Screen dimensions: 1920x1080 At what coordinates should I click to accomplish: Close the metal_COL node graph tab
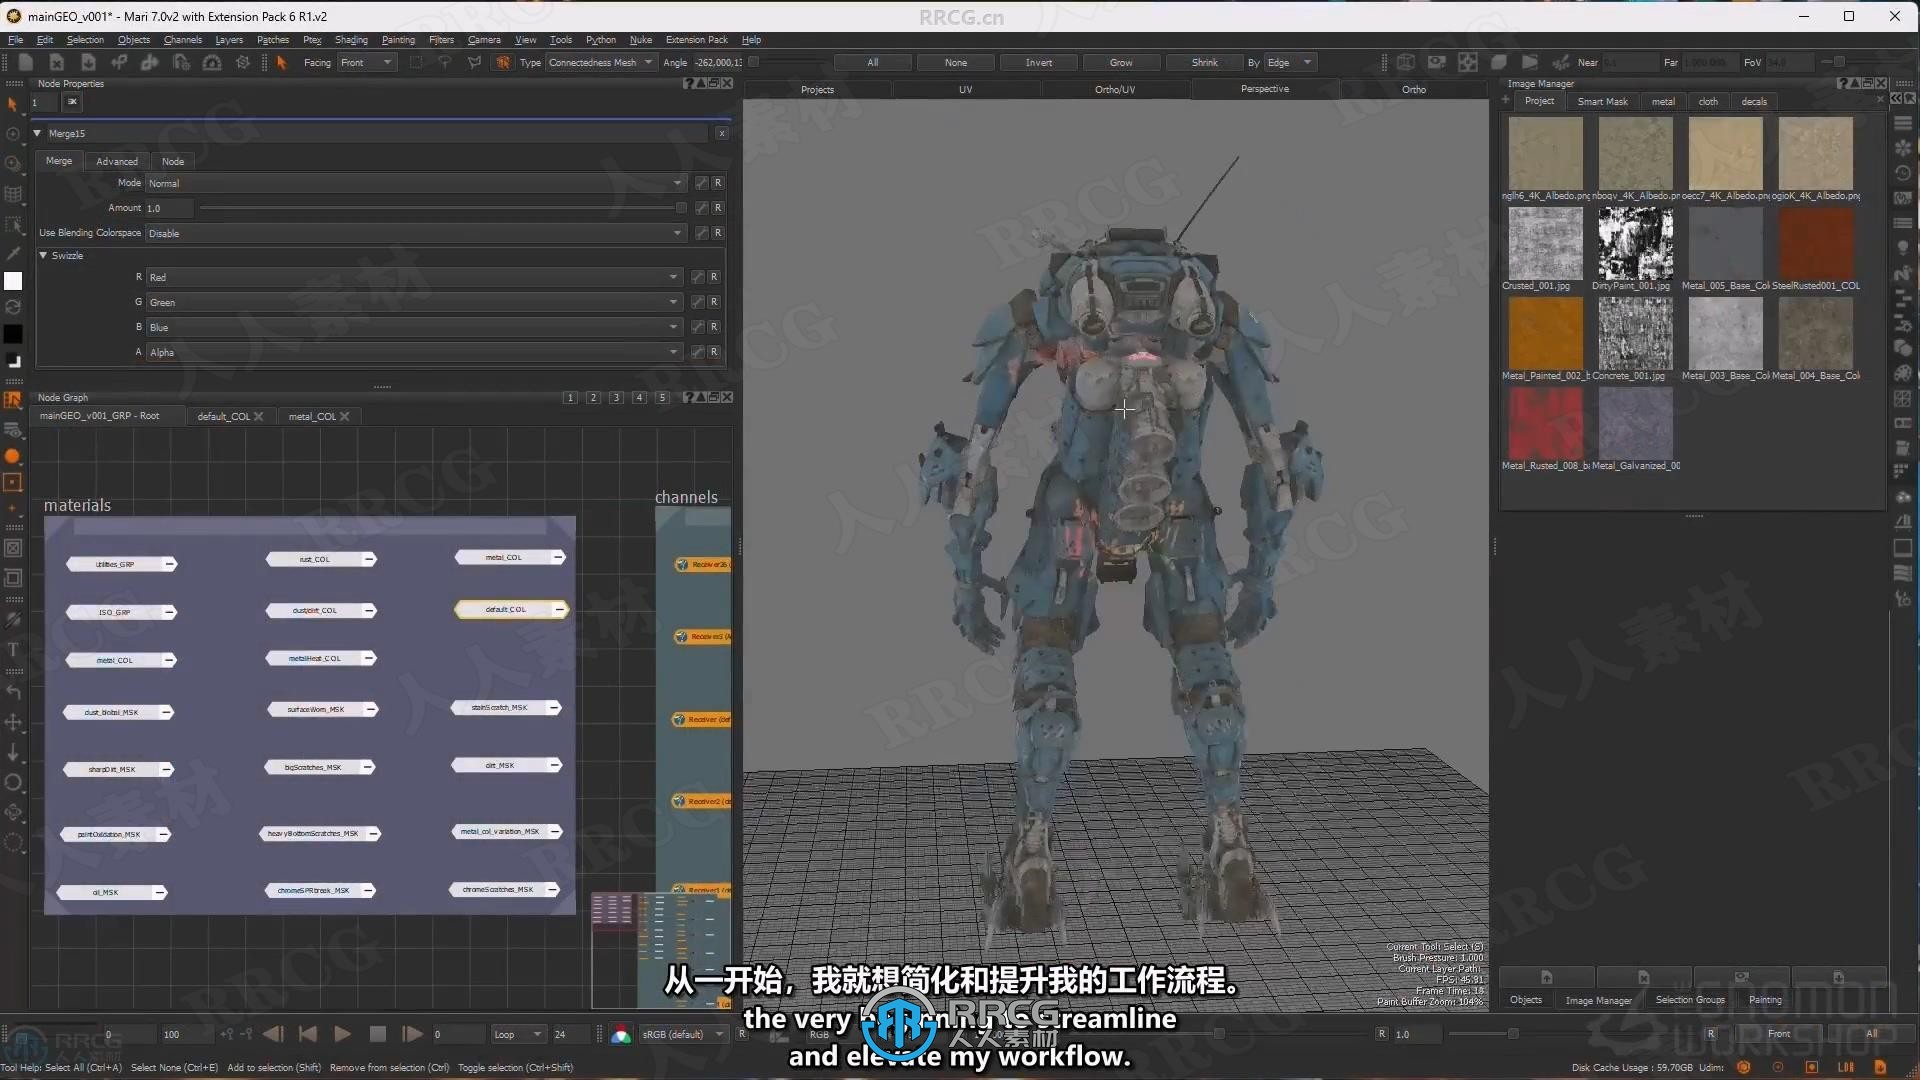[x=345, y=417]
